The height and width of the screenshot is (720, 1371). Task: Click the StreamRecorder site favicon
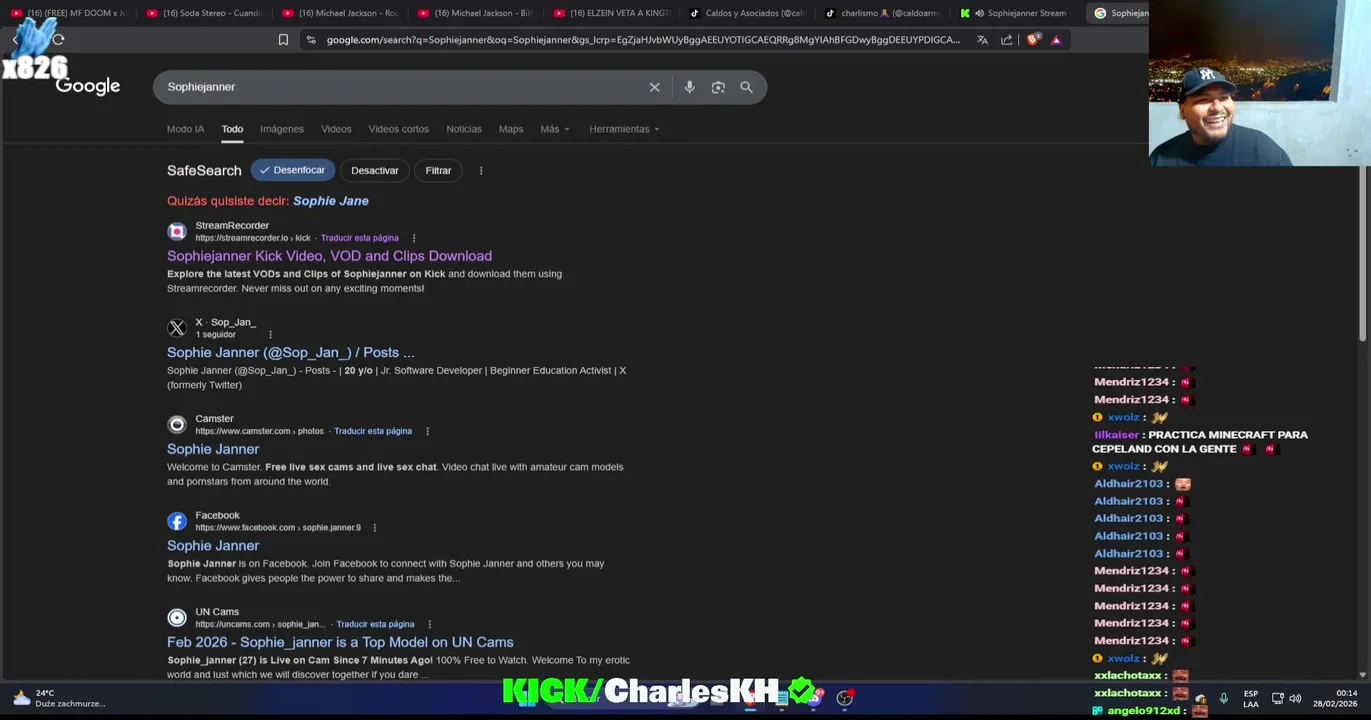pyautogui.click(x=177, y=231)
